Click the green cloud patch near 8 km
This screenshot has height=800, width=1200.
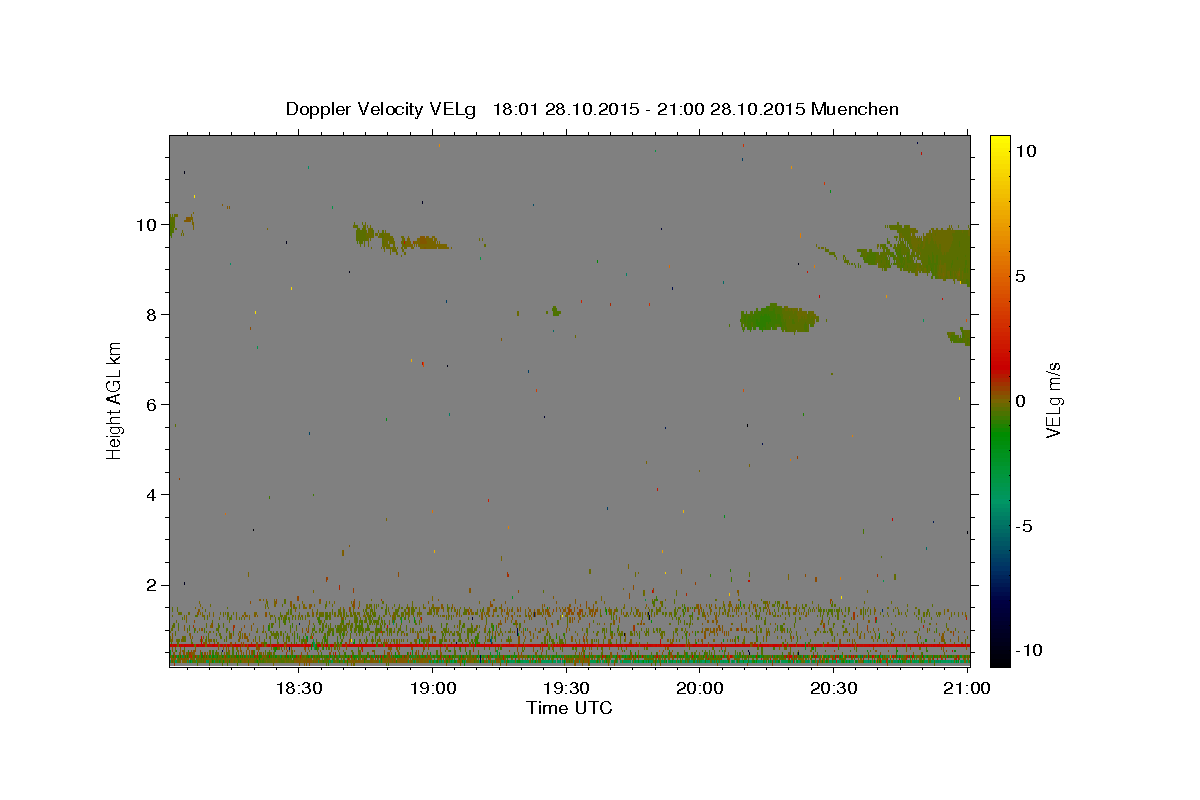tap(779, 318)
